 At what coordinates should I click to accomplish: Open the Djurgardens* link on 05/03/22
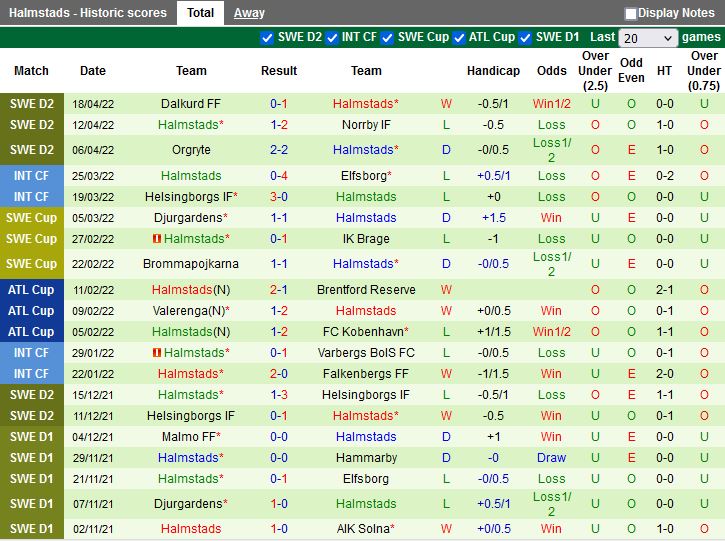coord(191,217)
